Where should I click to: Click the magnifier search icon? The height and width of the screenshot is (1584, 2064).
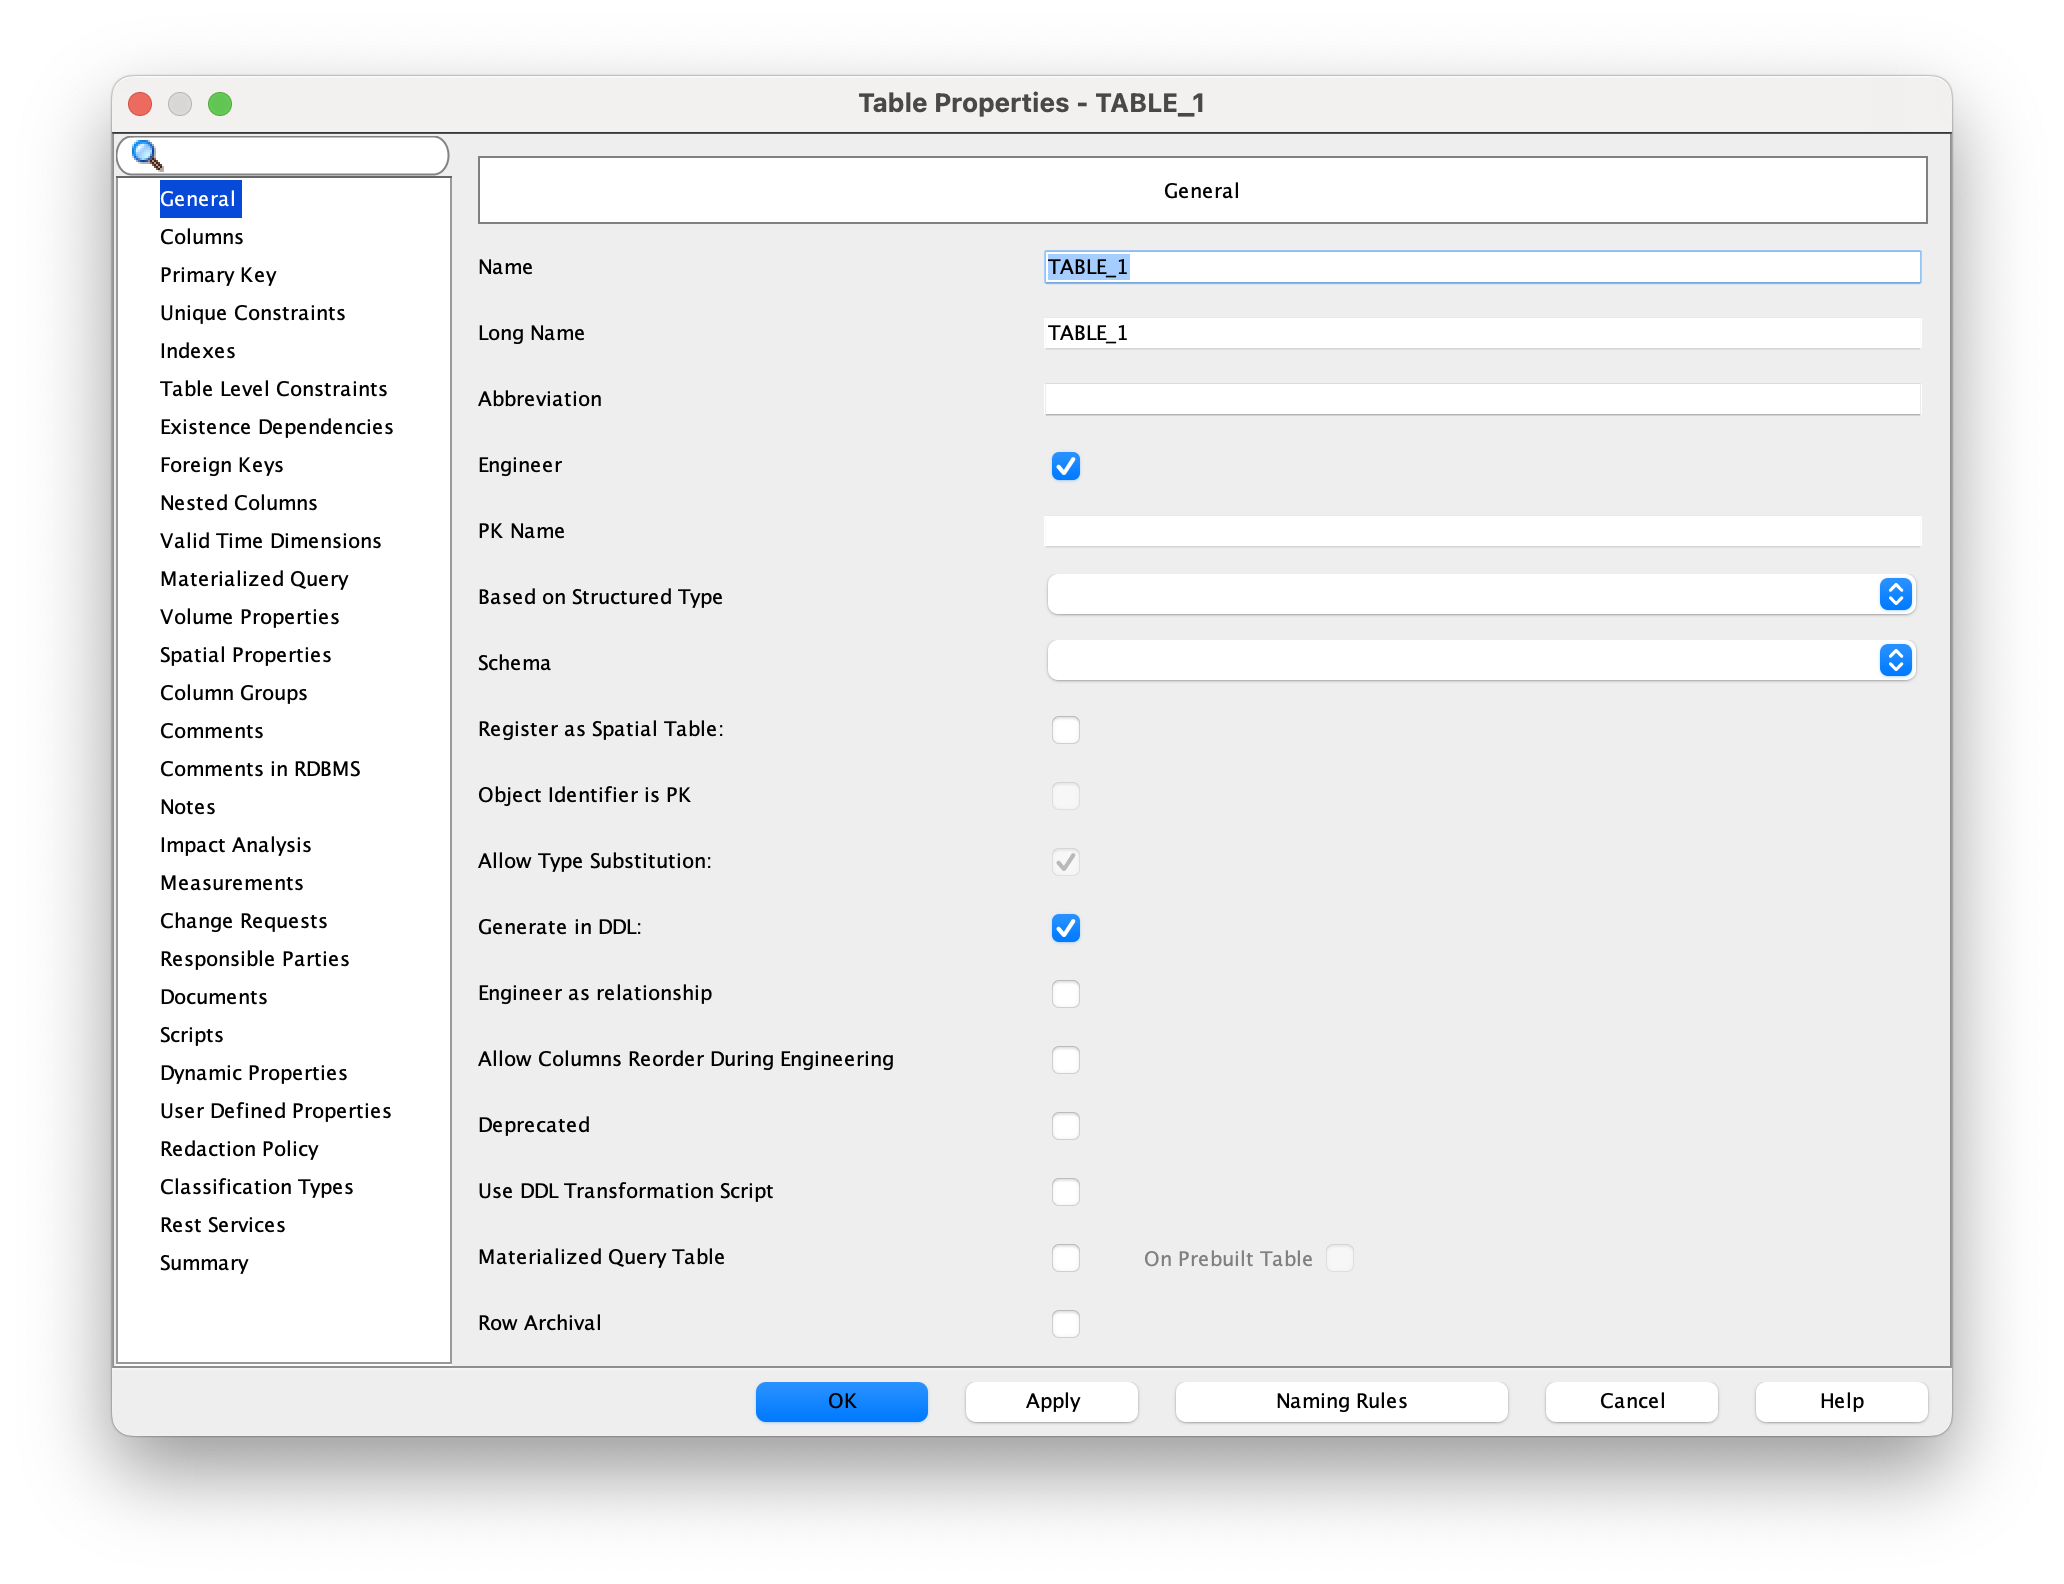[x=147, y=155]
